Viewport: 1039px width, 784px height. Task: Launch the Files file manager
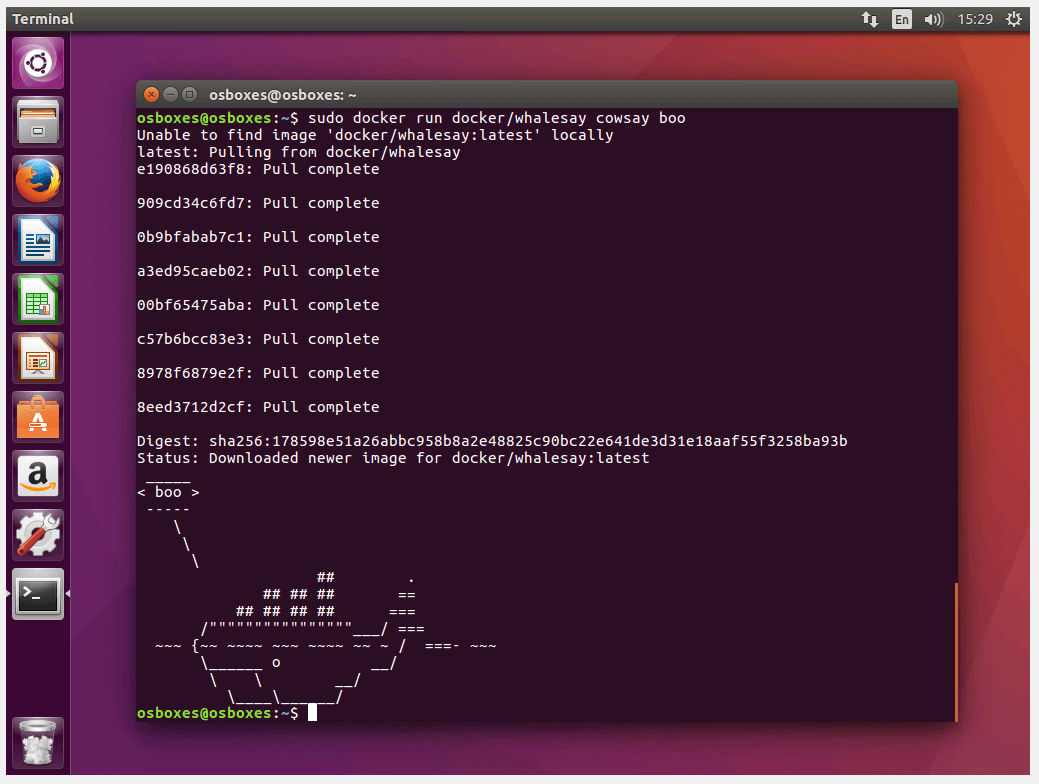click(x=38, y=122)
